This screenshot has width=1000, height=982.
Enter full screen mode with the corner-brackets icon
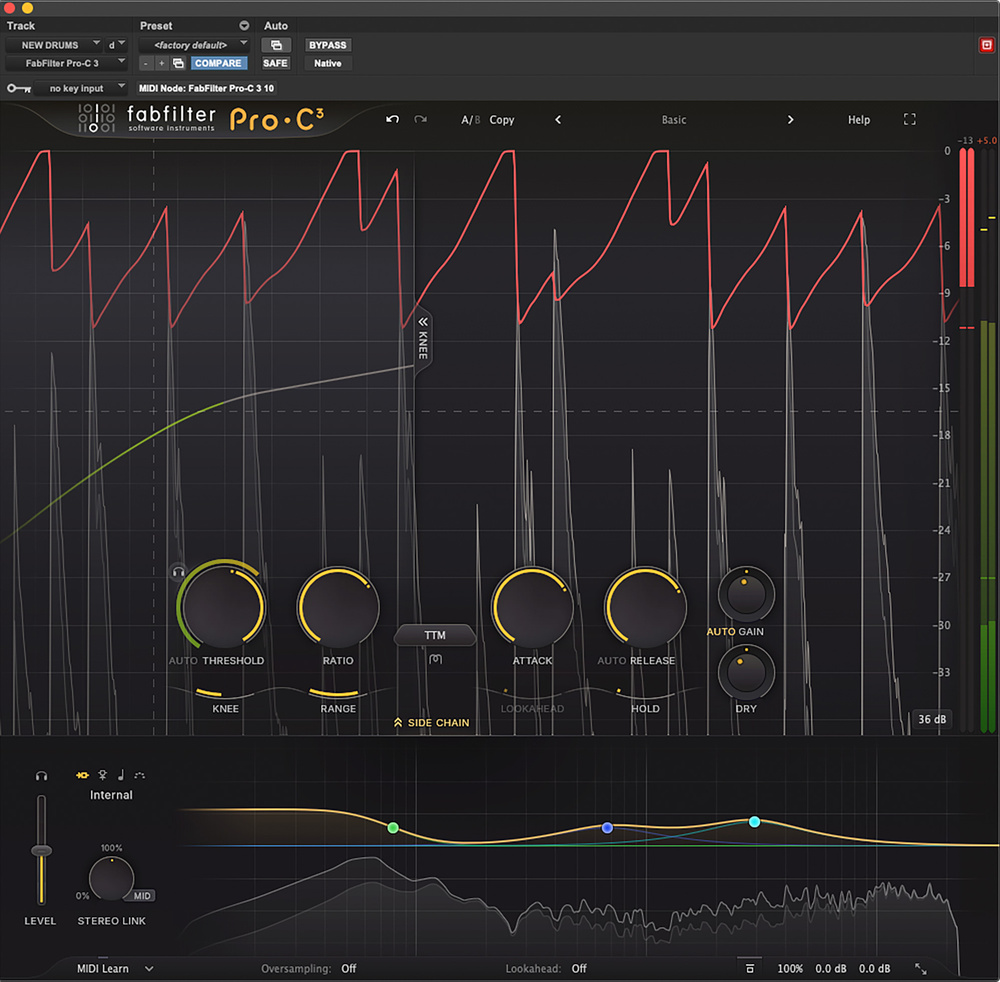909,120
